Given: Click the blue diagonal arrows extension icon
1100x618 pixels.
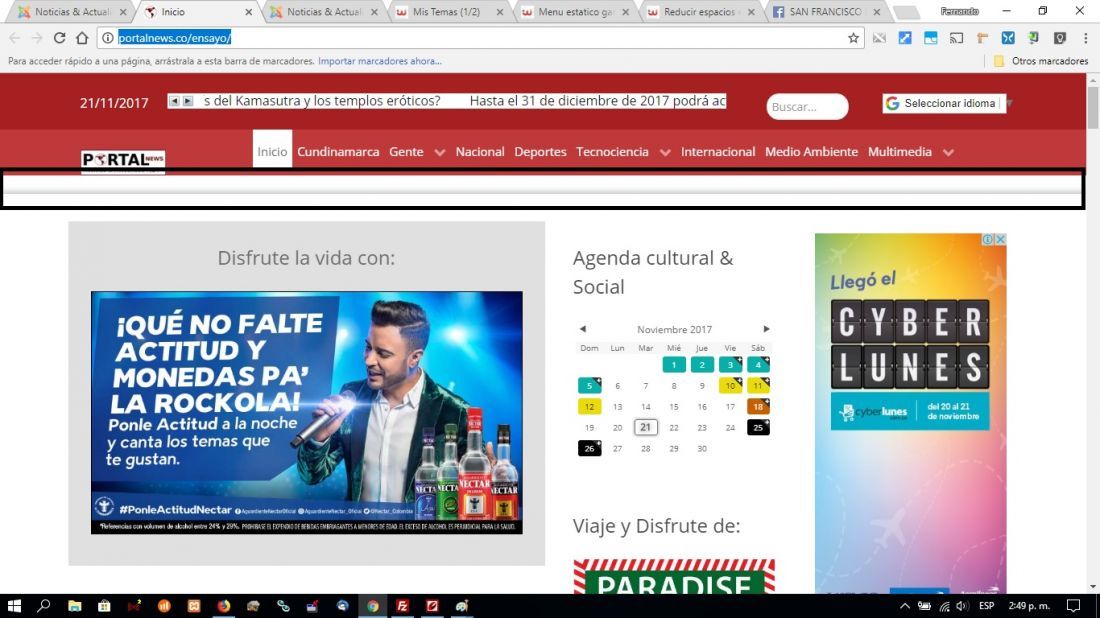Looking at the screenshot, I should tap(905, 39).
